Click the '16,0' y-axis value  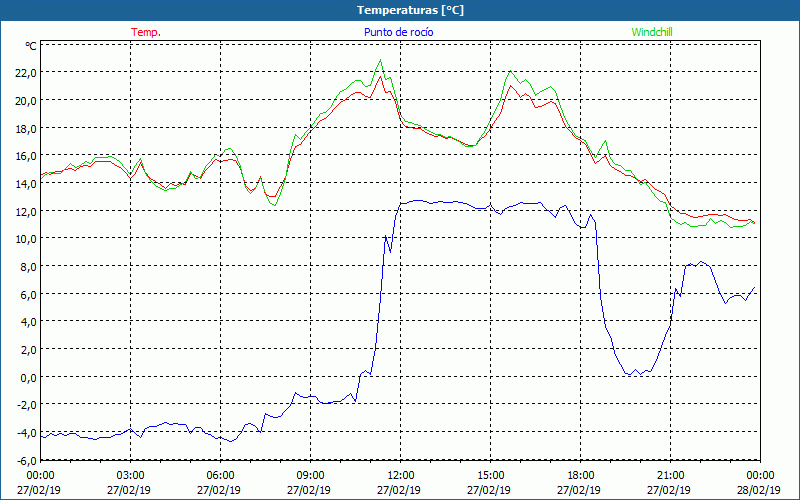27,156
